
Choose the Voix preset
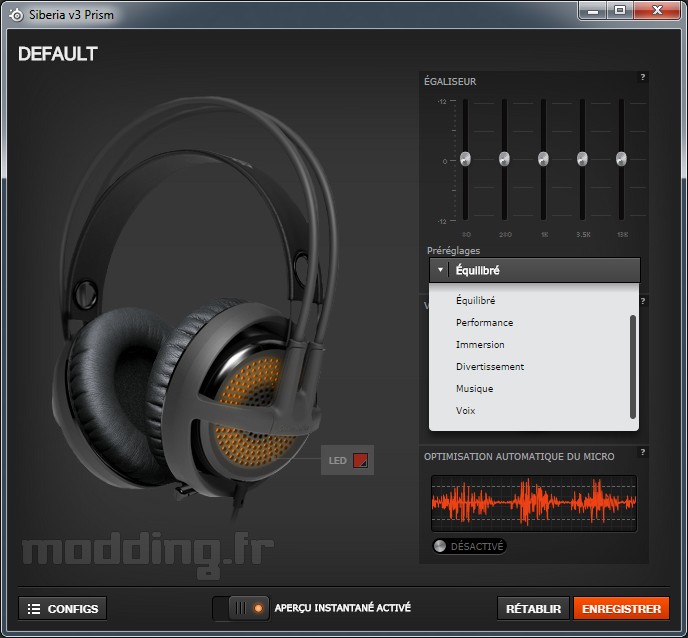coord(465,411)
